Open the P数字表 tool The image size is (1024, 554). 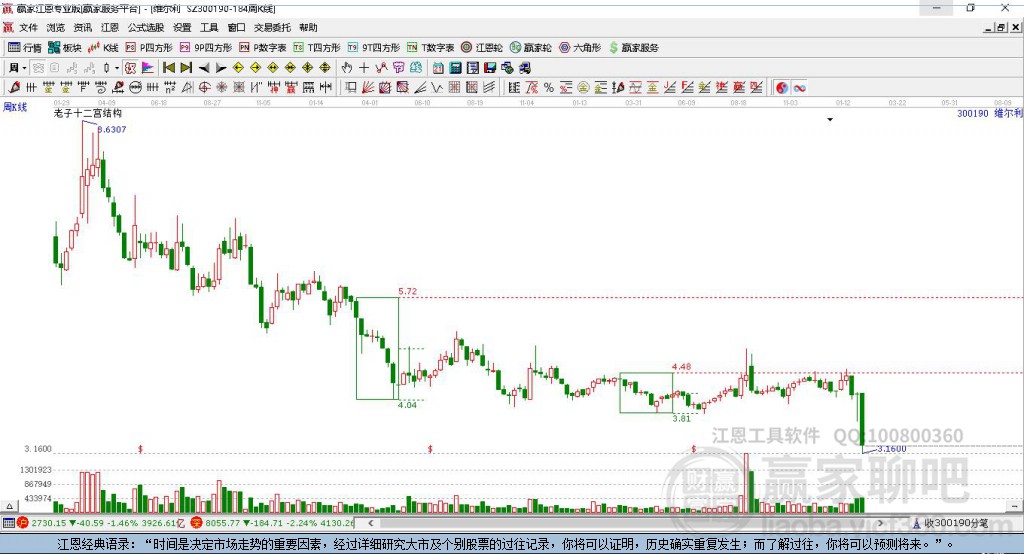[x=263, y=48]
